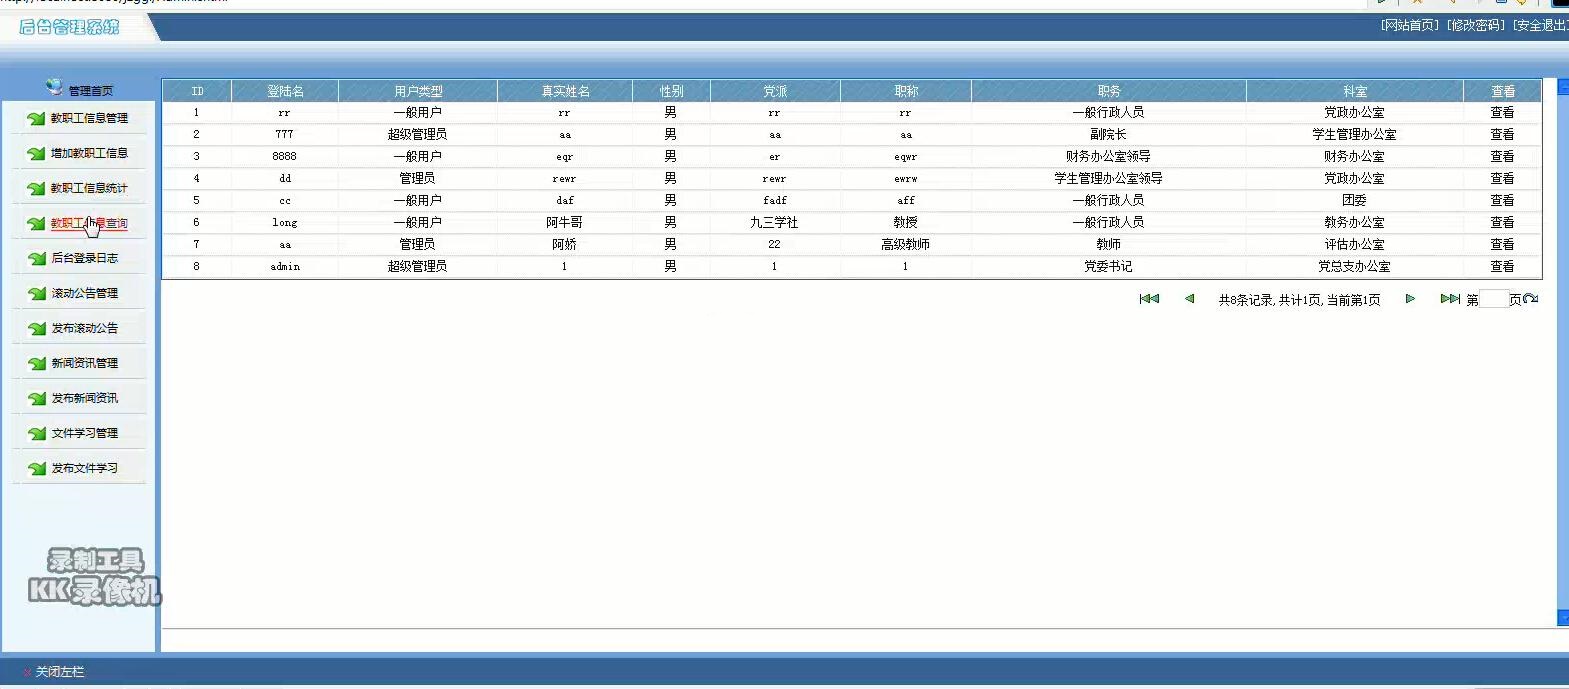
Task: Click 查看 in the 阿娇 row
Action: click(x=1502, y=244)
